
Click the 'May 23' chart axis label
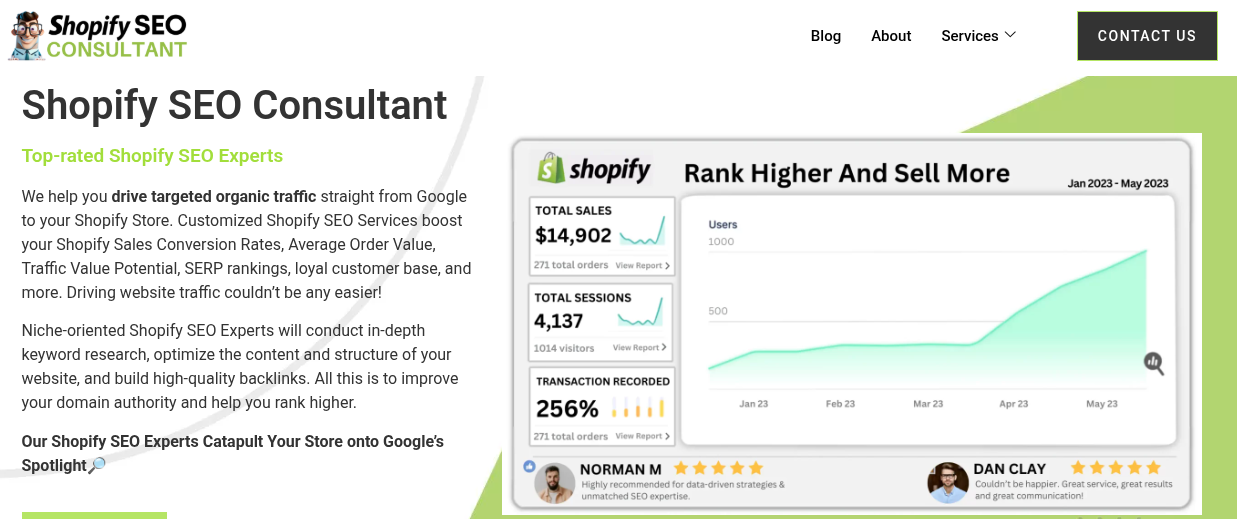coord(1102,404)
